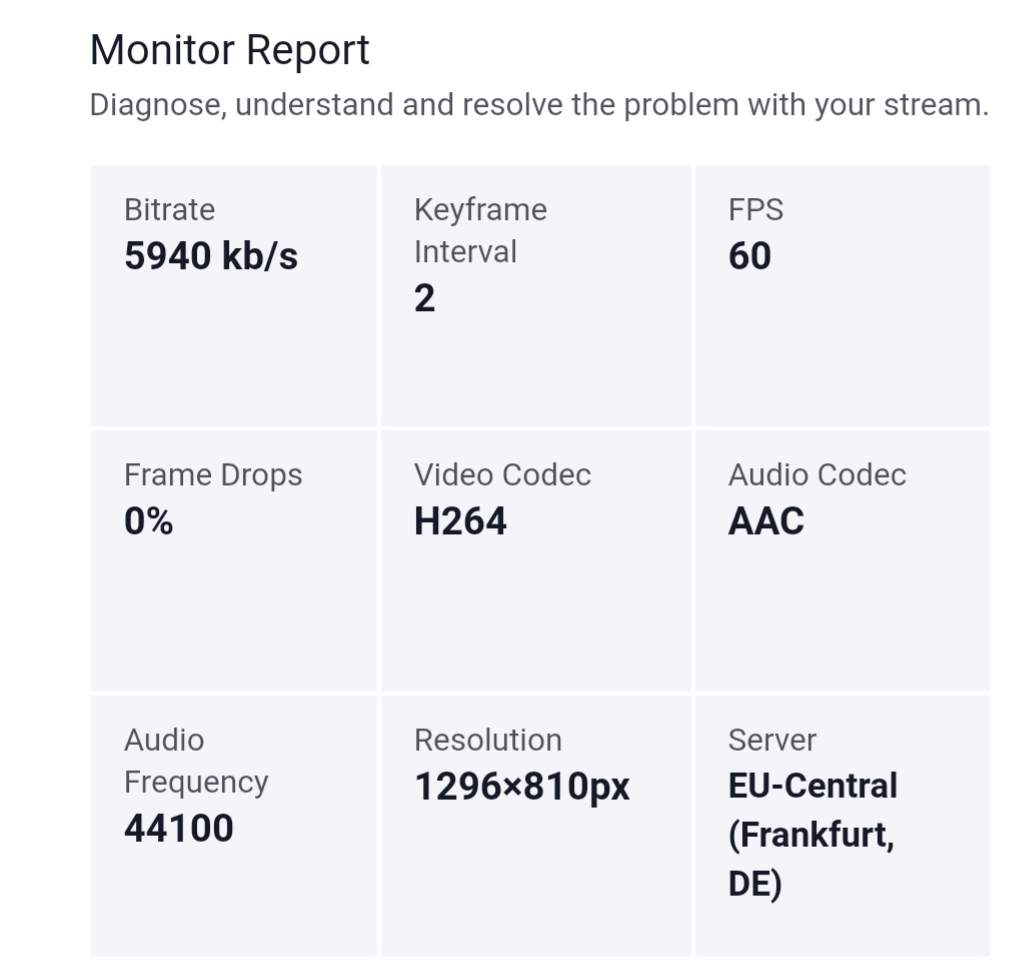Select the 0% frame drops value
Viewport: 1035px width, 980px height.
[x=149, y=521]
